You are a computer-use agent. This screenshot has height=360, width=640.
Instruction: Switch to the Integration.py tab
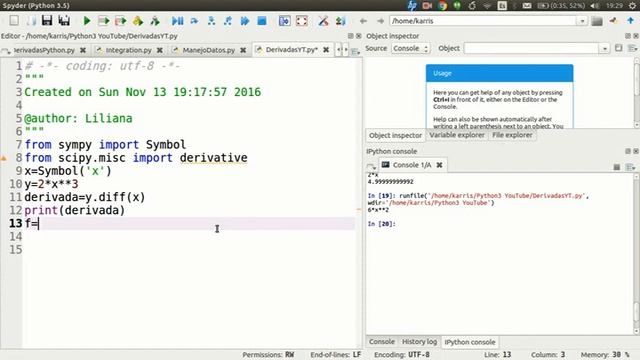[128, 50]
